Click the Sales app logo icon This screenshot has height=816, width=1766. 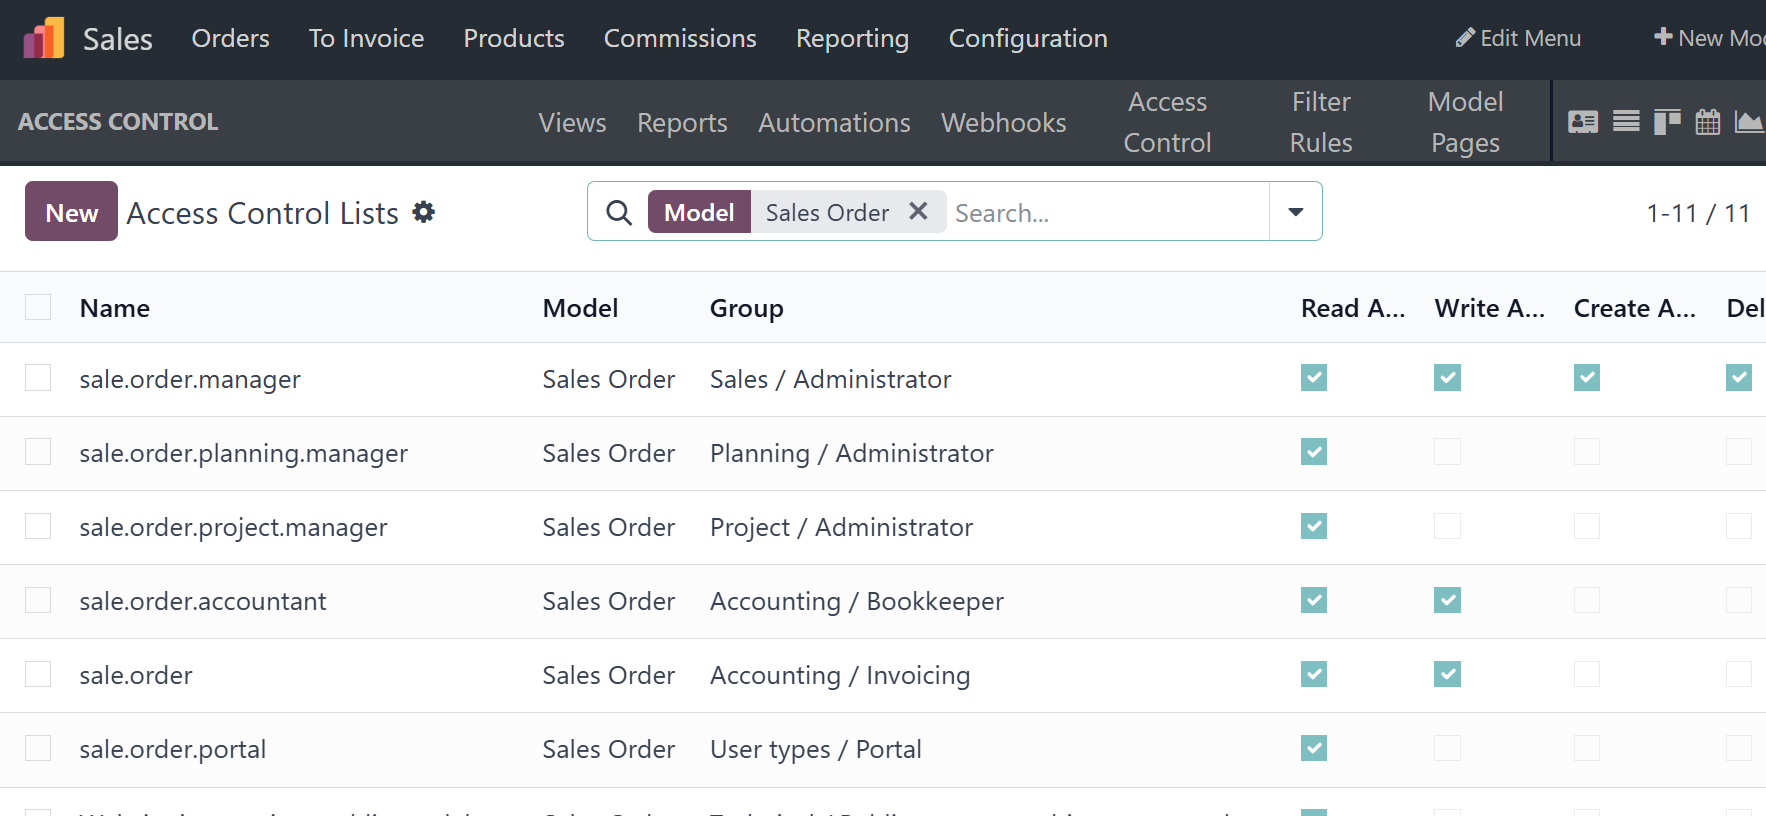click(x=43, y=39)
